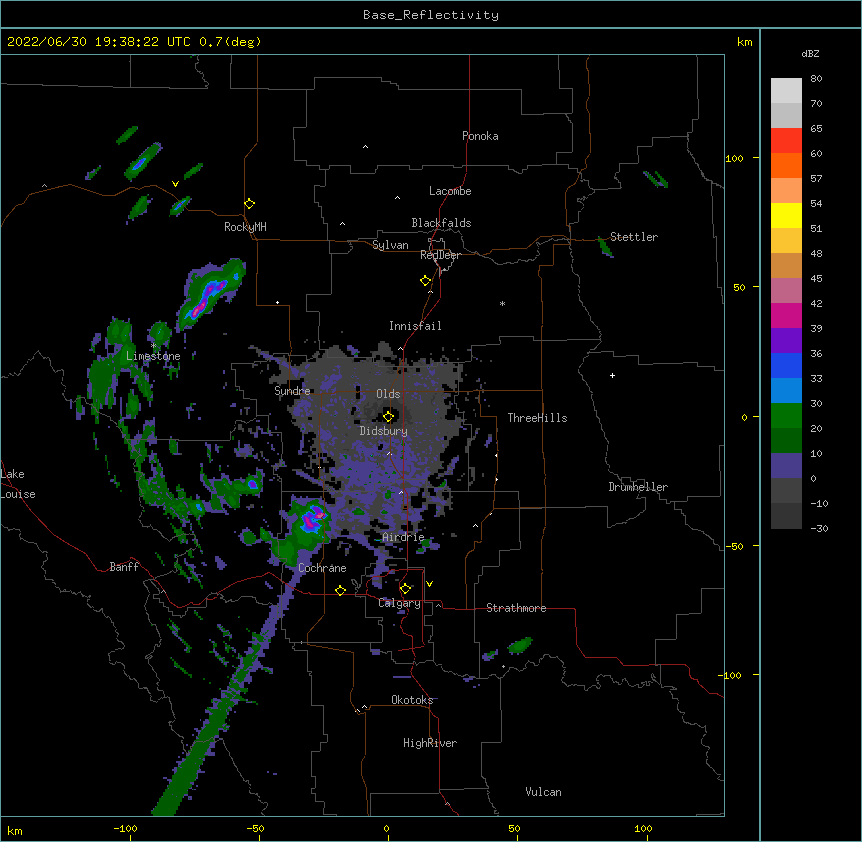Click the magenta 42 dBZ legend swatch
The width and height of the screenshot is (862, 842).
coord(786,315)
